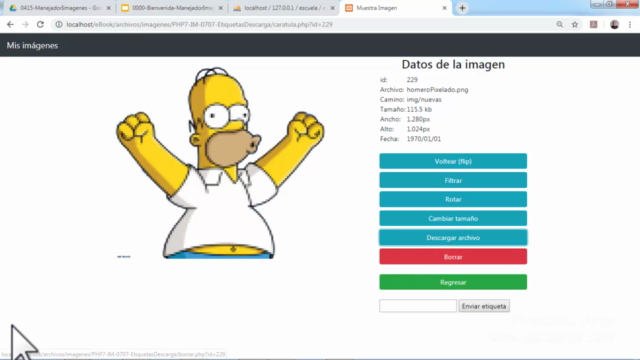Click the Rotar button
This screenshot has height=360, width=640.
pos(453,199)
